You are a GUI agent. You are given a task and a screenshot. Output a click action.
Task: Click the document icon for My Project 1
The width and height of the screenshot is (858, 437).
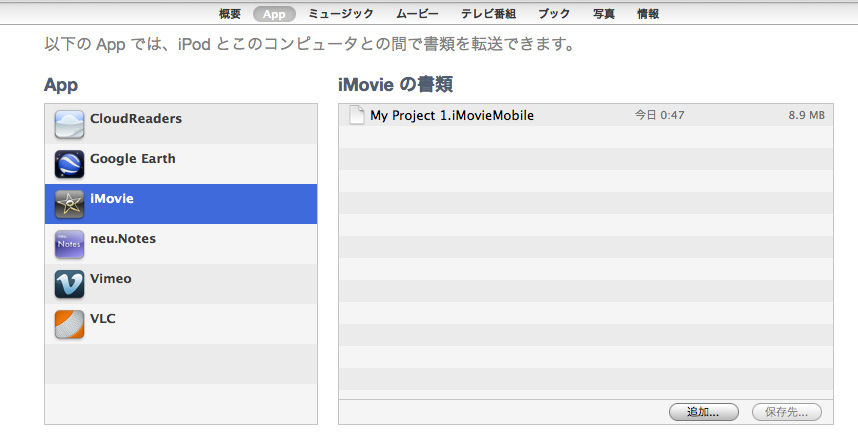357,115
